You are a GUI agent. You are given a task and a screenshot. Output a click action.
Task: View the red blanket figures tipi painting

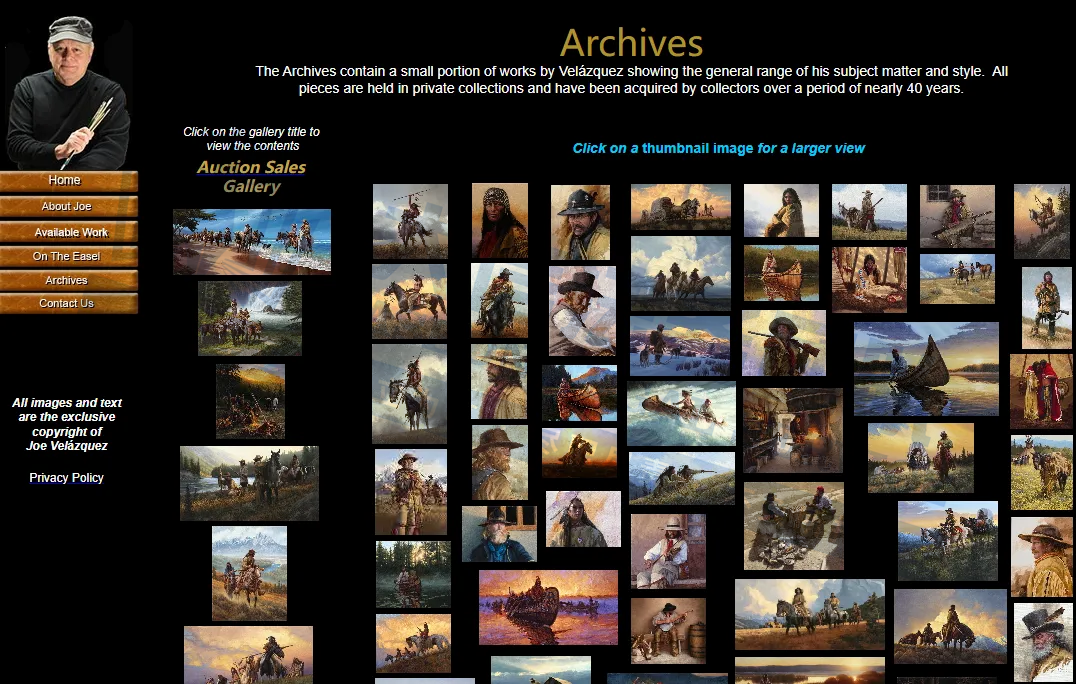[x=1040, y=391]
